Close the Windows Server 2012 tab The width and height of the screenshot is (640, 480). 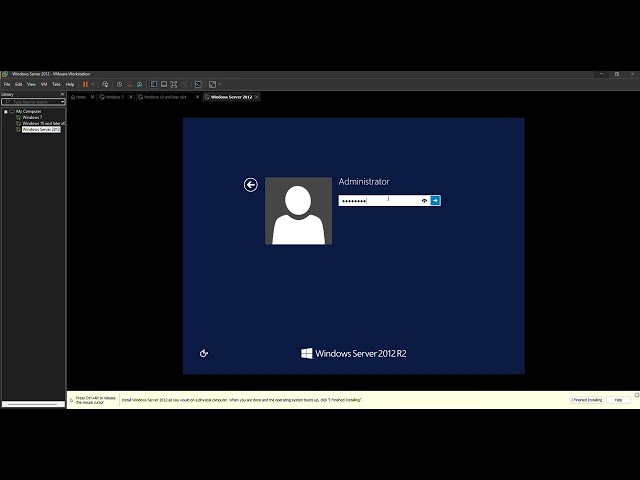click(x=256, y=97)
